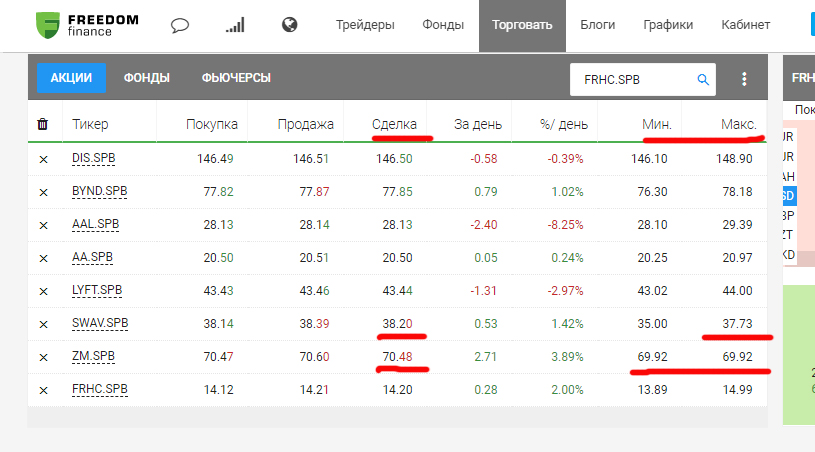Open the three-dot options menu
Image resolution: width=815 pixels, height=452 pixels.
[744, 79]
